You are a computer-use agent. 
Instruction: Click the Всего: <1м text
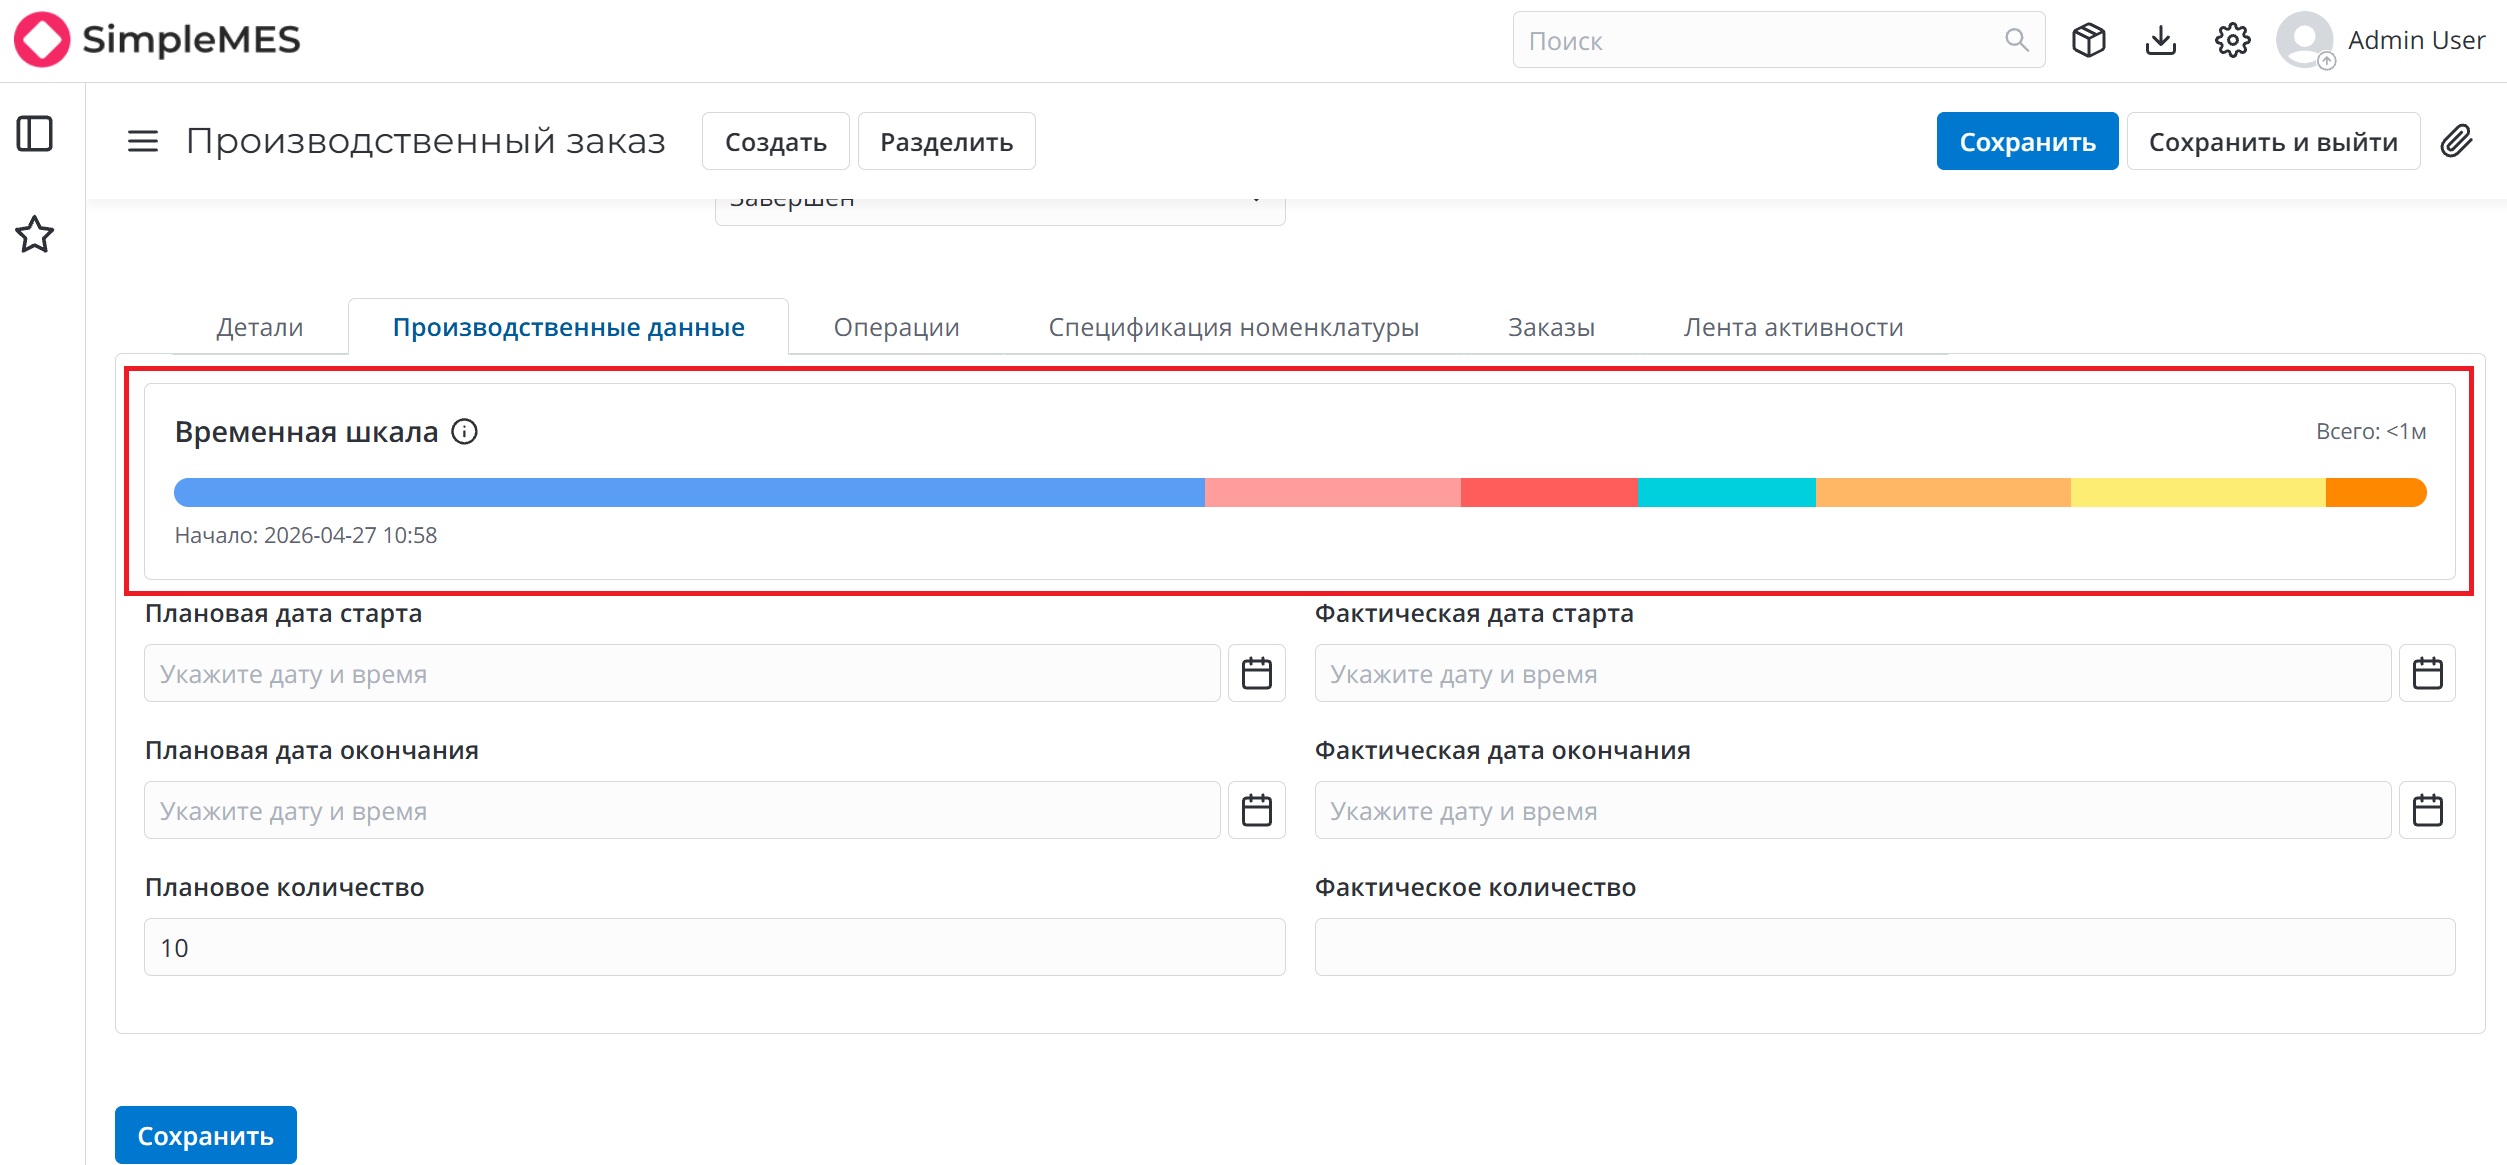pos(2371,431)
